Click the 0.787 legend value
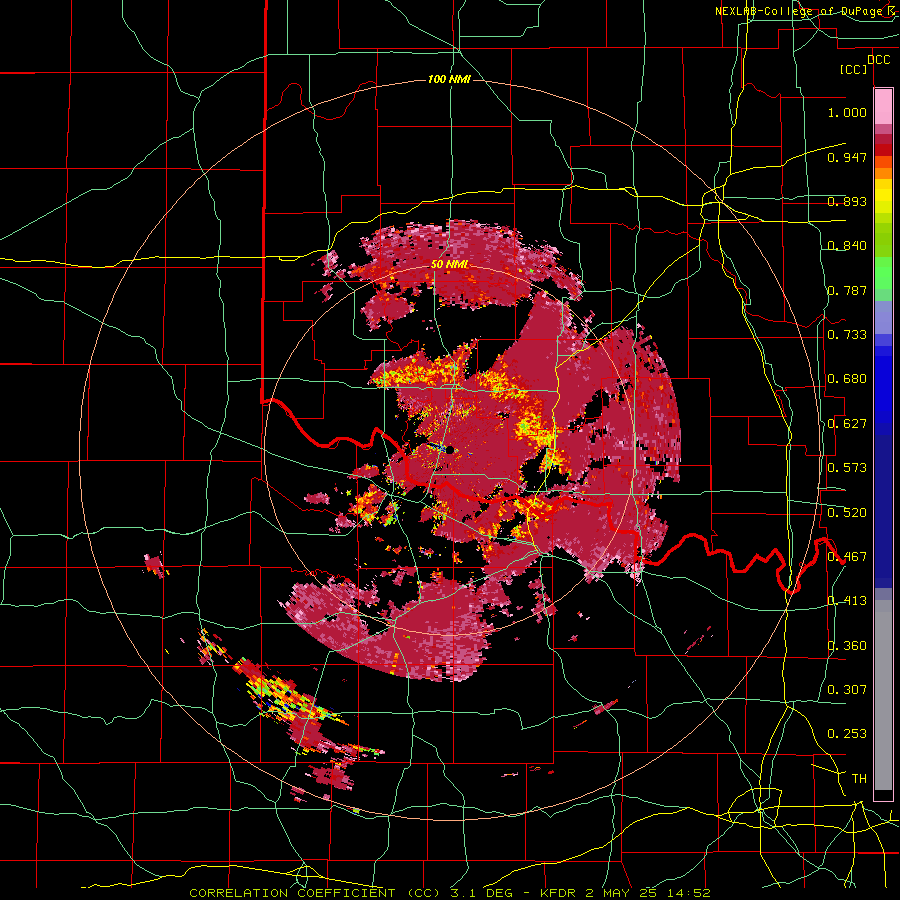 [x=847, y=290]
